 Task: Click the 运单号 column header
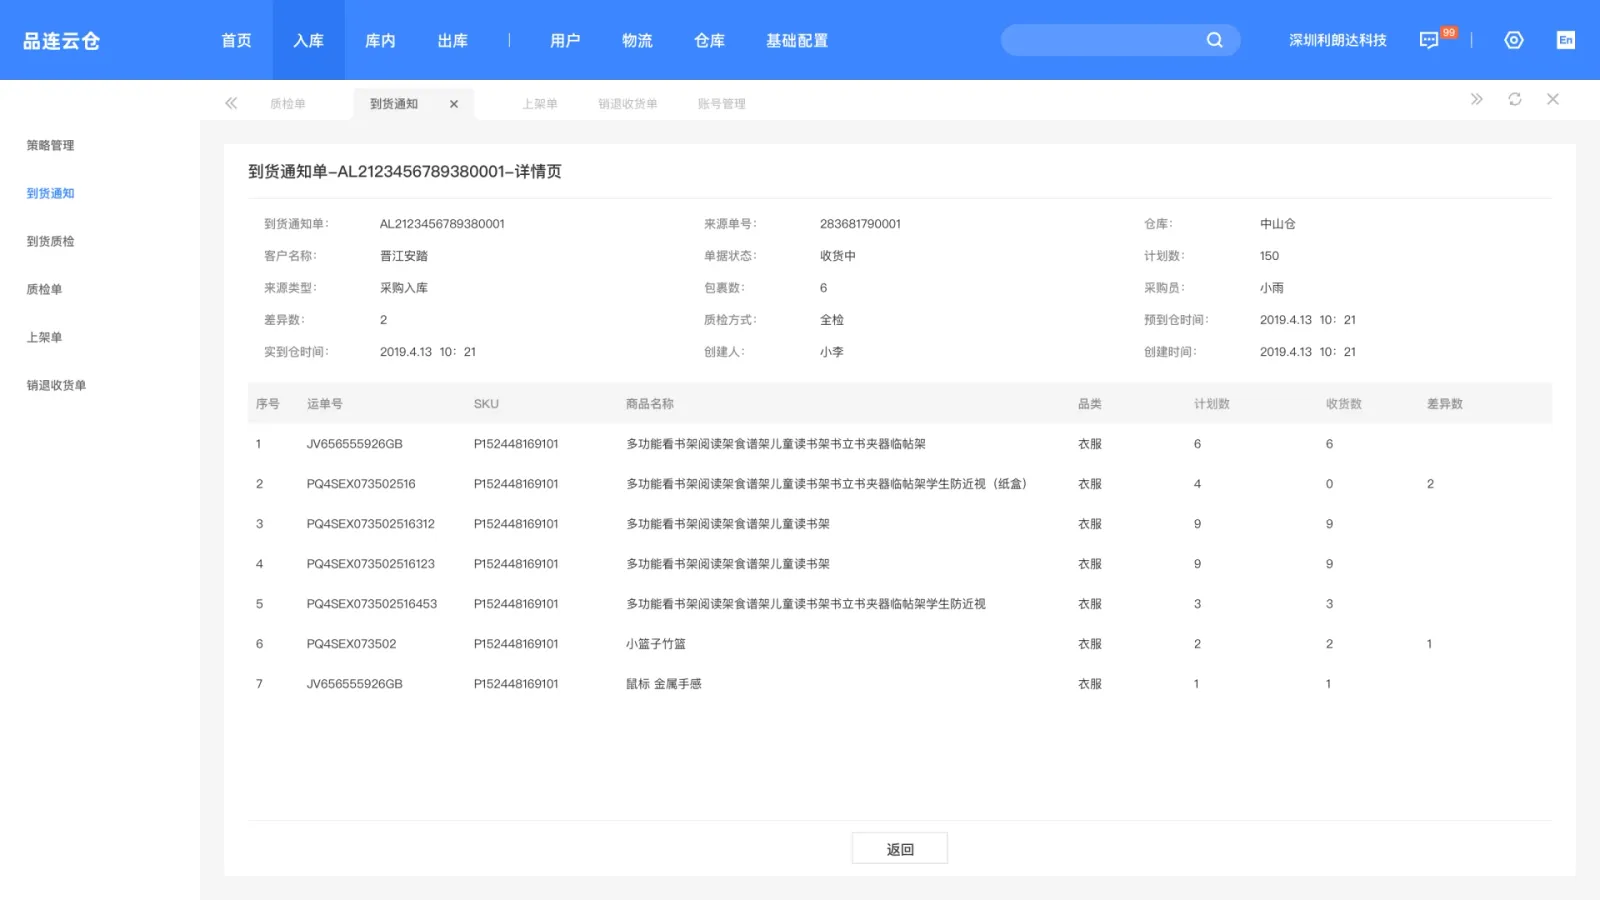click(x=325, y=404)
